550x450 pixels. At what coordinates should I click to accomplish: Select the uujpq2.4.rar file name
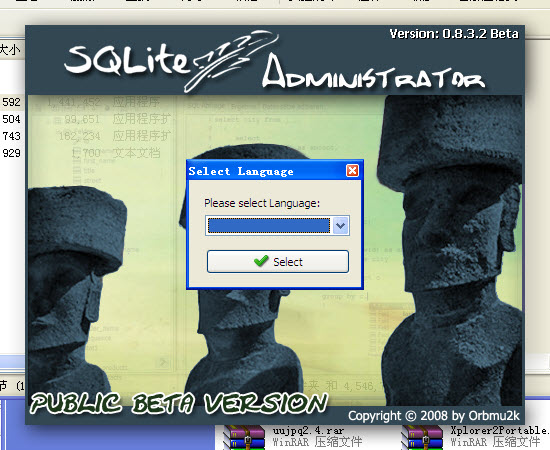tap(309, 430)
